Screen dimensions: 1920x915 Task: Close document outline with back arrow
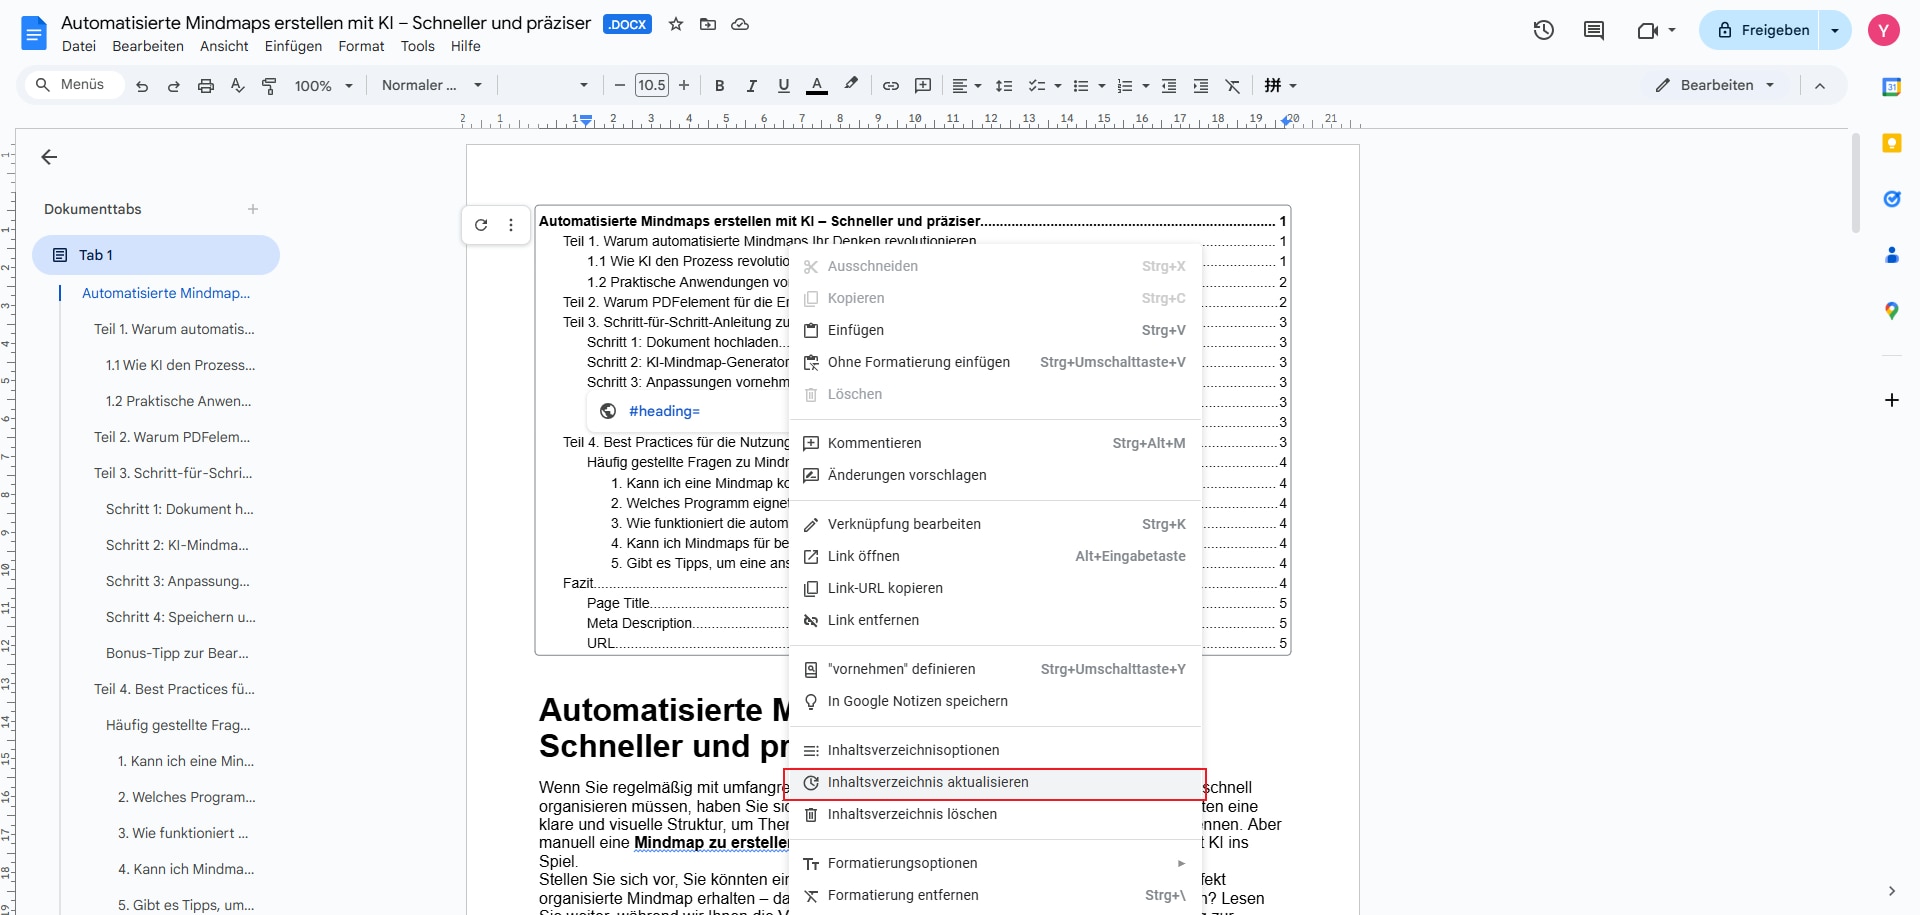(x=49, y=157)
